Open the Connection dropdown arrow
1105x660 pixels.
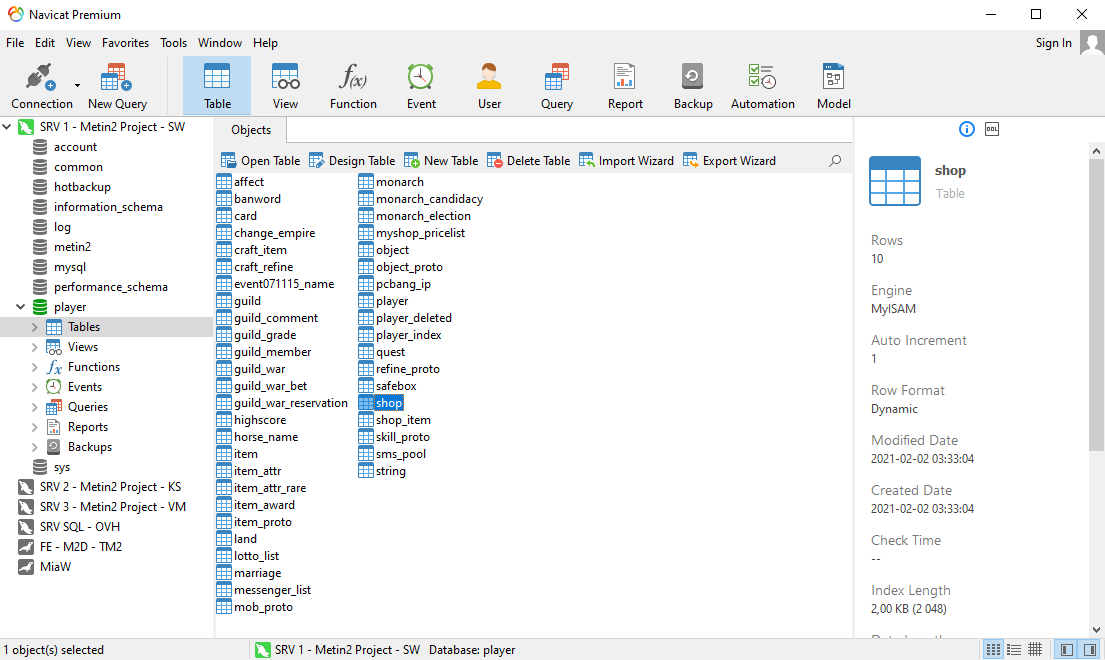click(x=78, y=86)
